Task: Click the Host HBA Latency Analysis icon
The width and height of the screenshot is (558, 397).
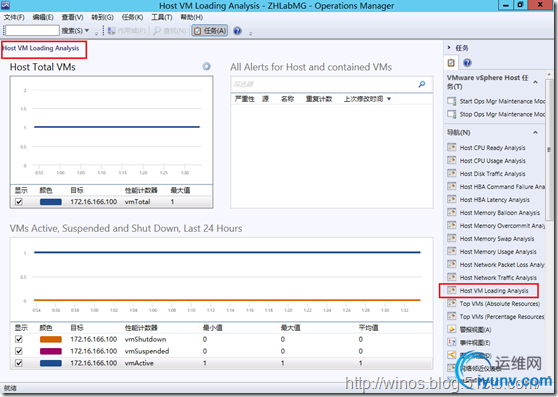Action: click(452, 199)
